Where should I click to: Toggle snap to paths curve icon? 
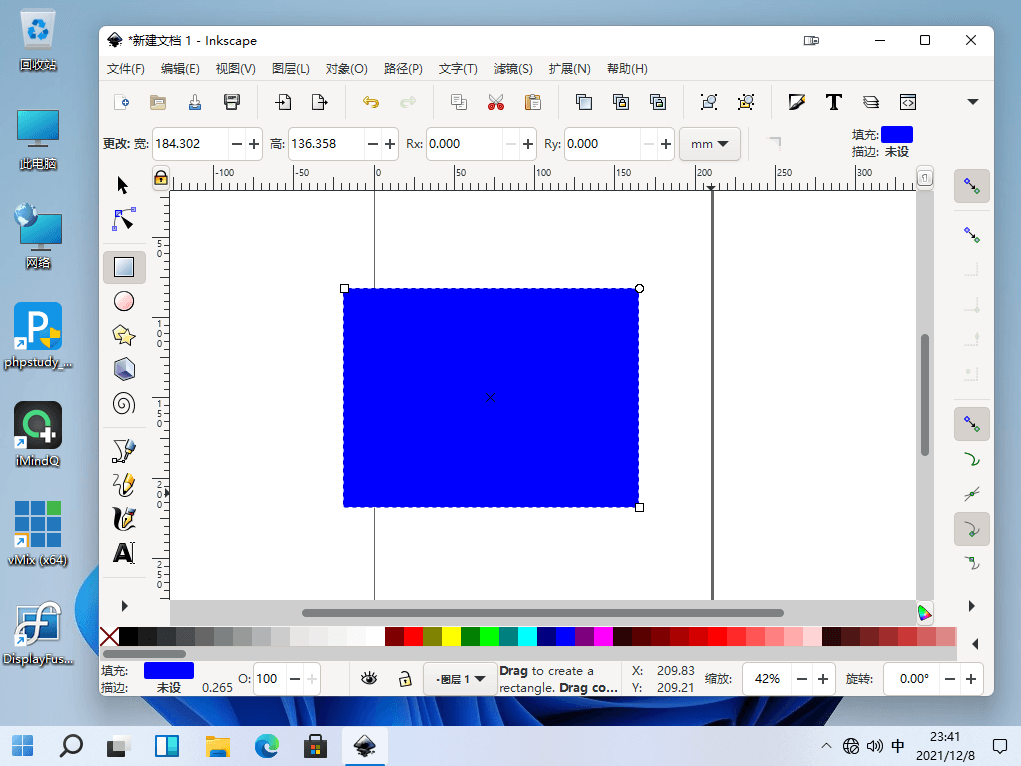972,459
